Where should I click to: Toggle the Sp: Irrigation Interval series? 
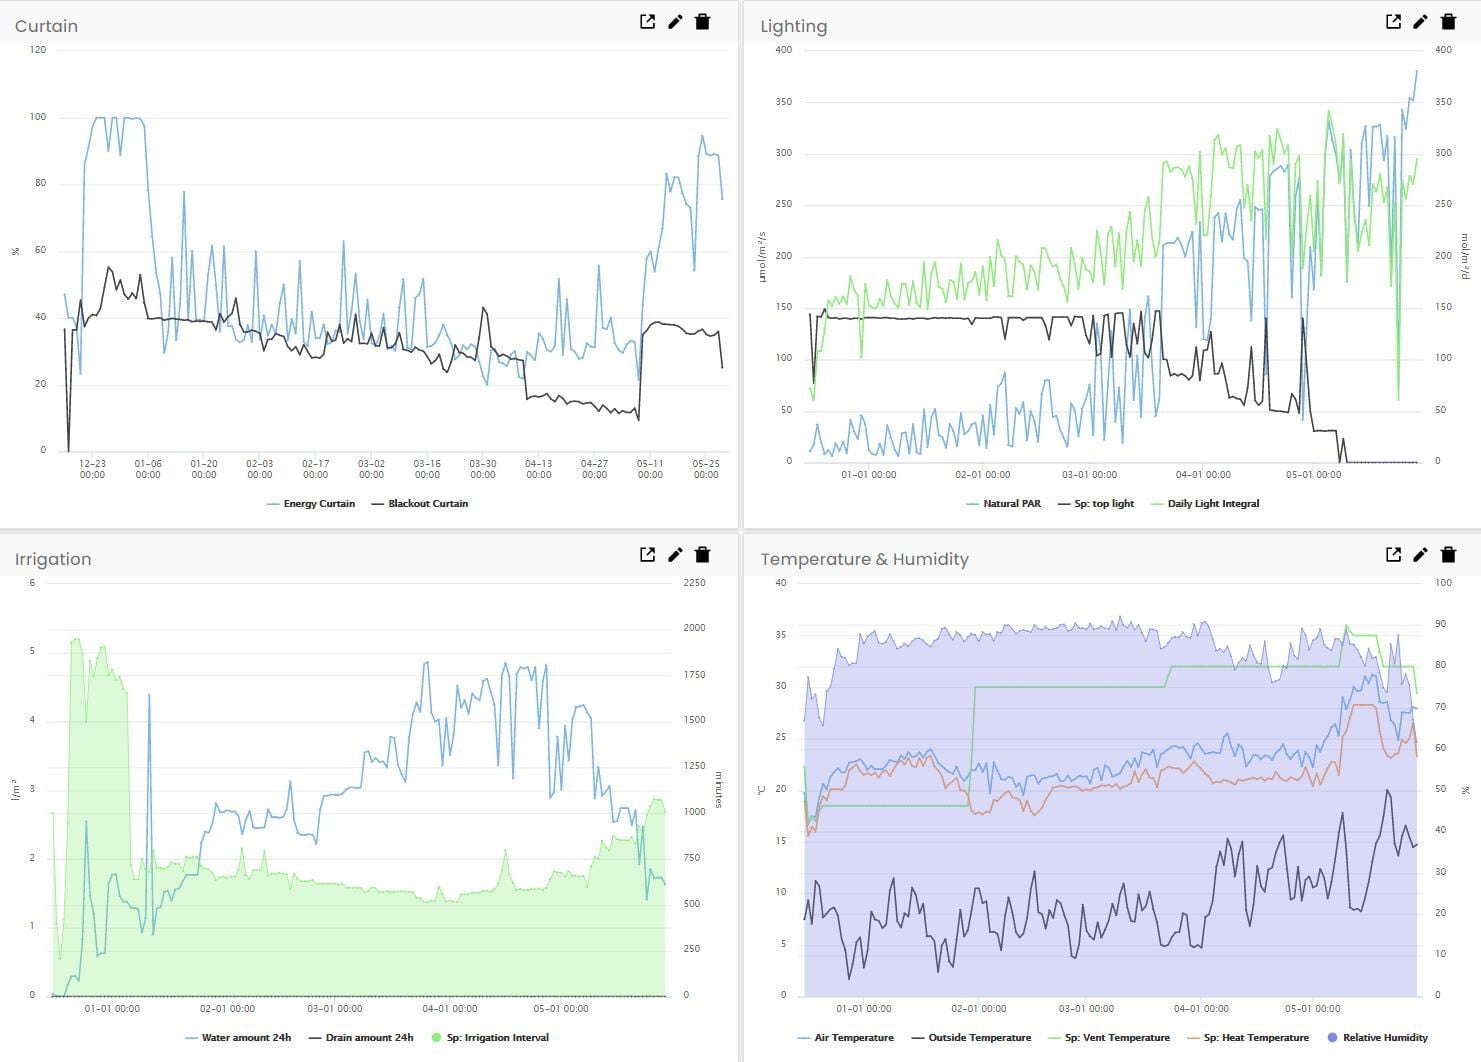tap(490, 1038)
